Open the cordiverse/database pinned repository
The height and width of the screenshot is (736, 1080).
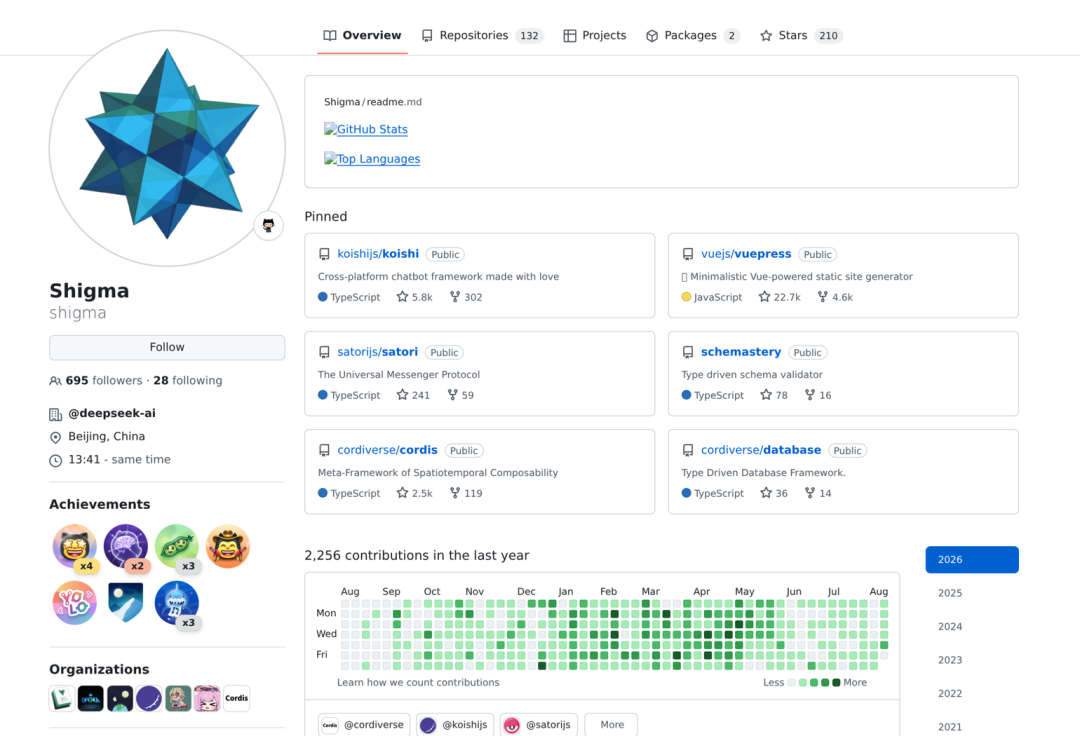click(x=760, y=450)
